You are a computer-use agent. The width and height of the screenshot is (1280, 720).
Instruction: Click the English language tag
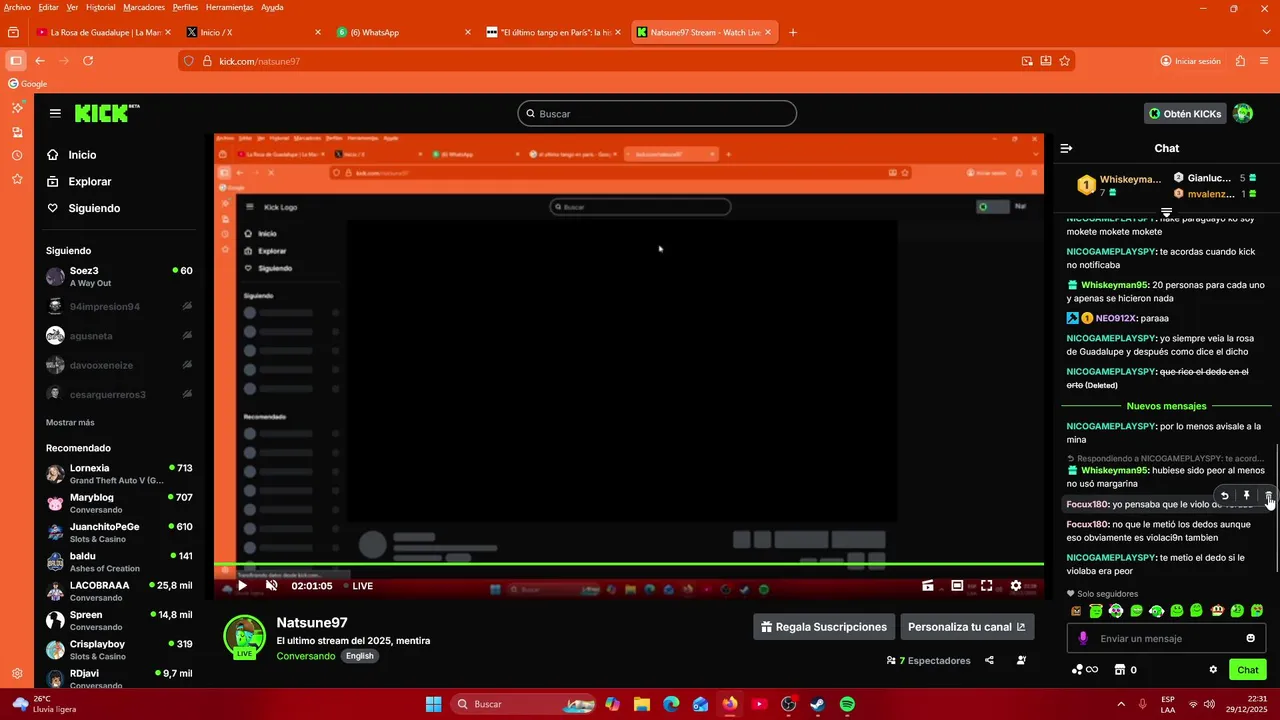point(359,656)
